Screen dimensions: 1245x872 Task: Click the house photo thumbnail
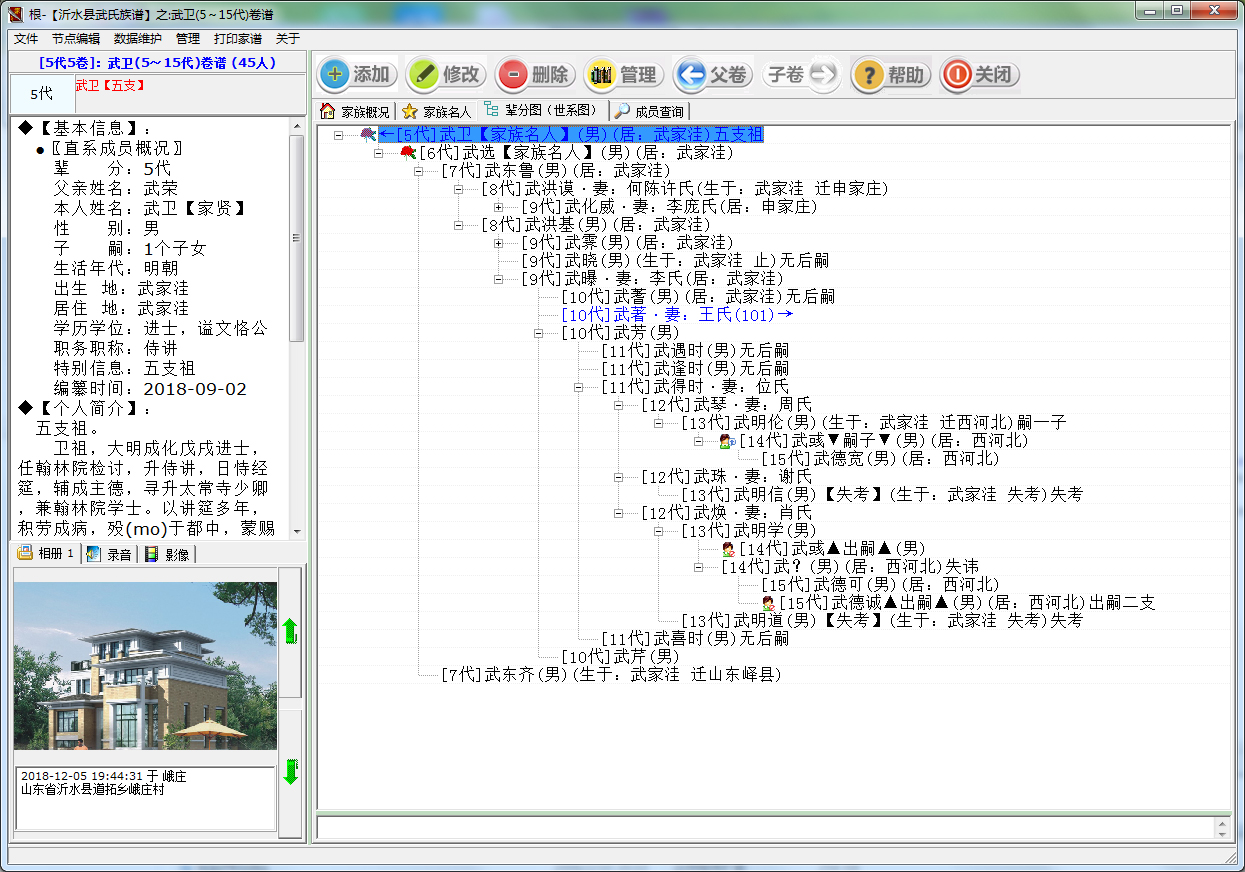point(145,666)
